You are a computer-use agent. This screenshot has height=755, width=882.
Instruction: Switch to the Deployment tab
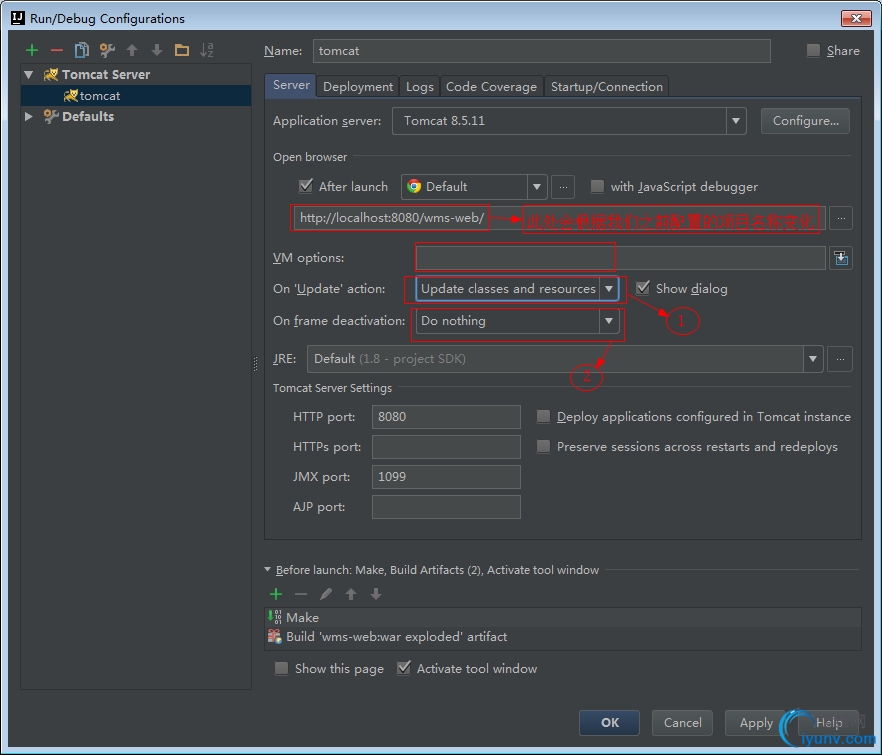tap(358, 87)
